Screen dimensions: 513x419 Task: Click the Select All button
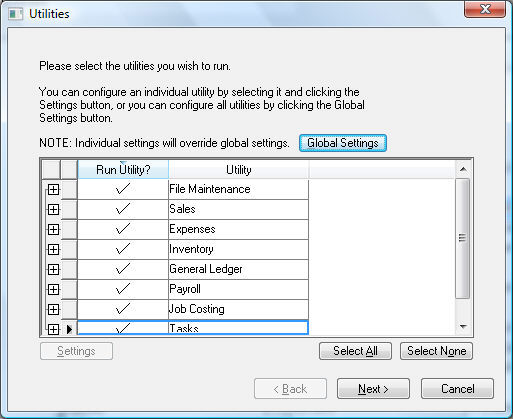pyautogui.click(x=355, y=351)
